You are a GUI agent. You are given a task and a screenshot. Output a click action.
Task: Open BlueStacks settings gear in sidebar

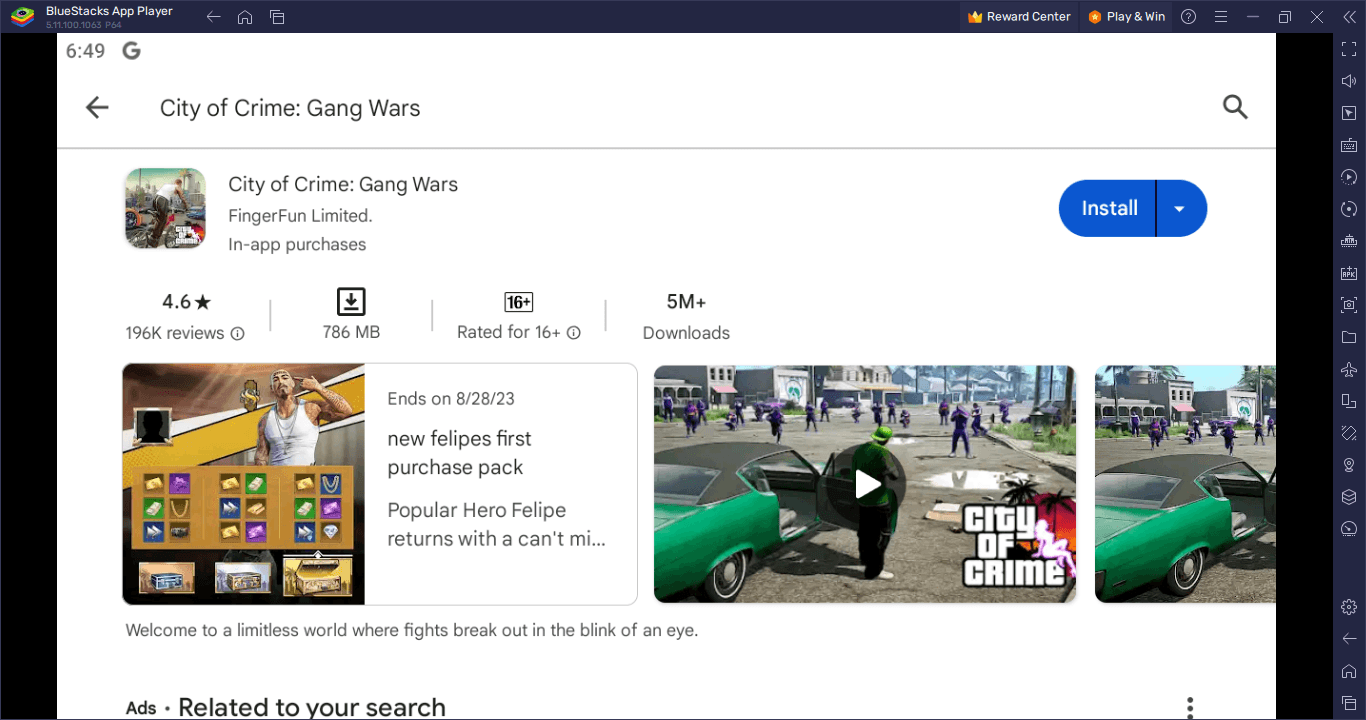pyautogui.click(x=1349, y=607)
